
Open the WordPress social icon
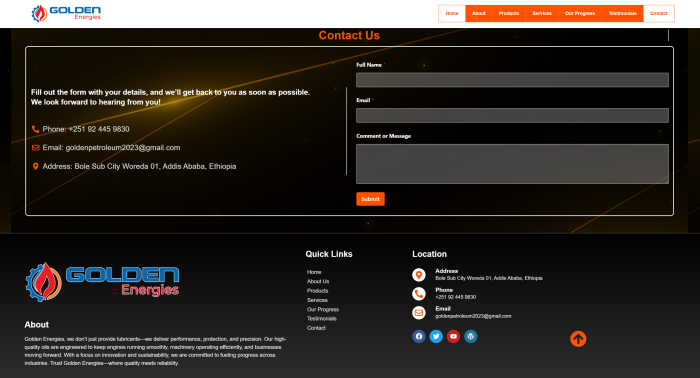pyautogui.click(x=471, y=336)
